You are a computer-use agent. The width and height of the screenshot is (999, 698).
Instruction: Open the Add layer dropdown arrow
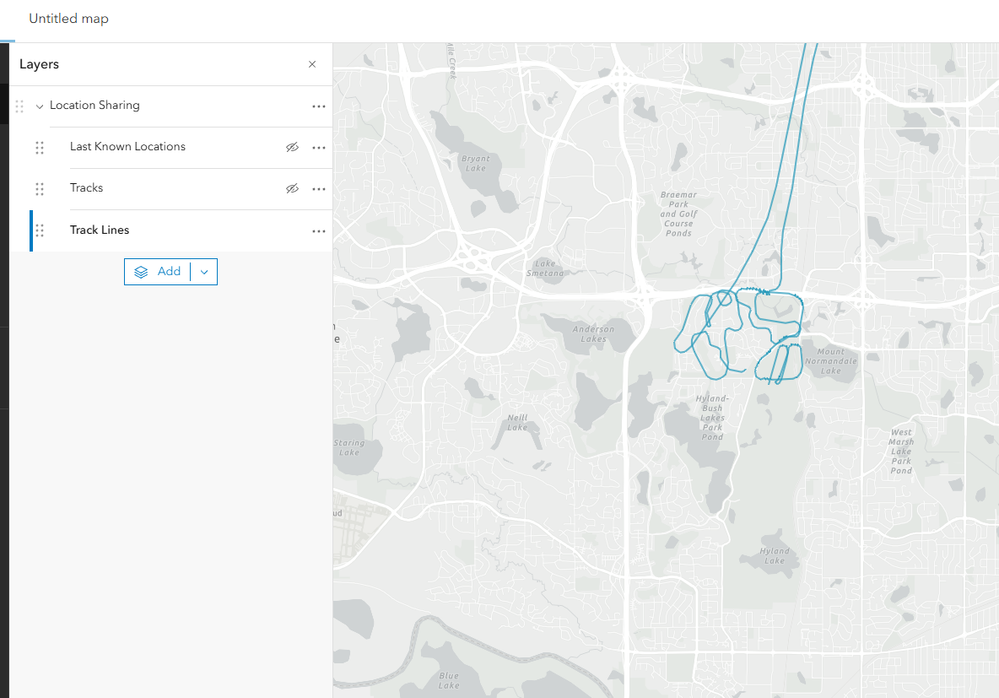[x=204, y=272]
